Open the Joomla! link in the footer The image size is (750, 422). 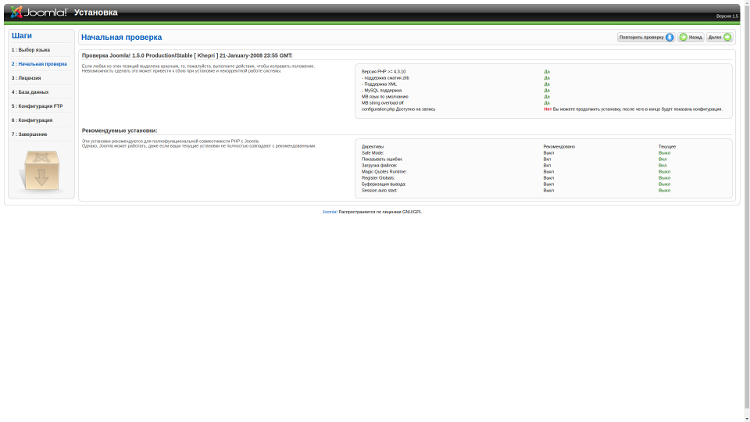tap(330, 211)
